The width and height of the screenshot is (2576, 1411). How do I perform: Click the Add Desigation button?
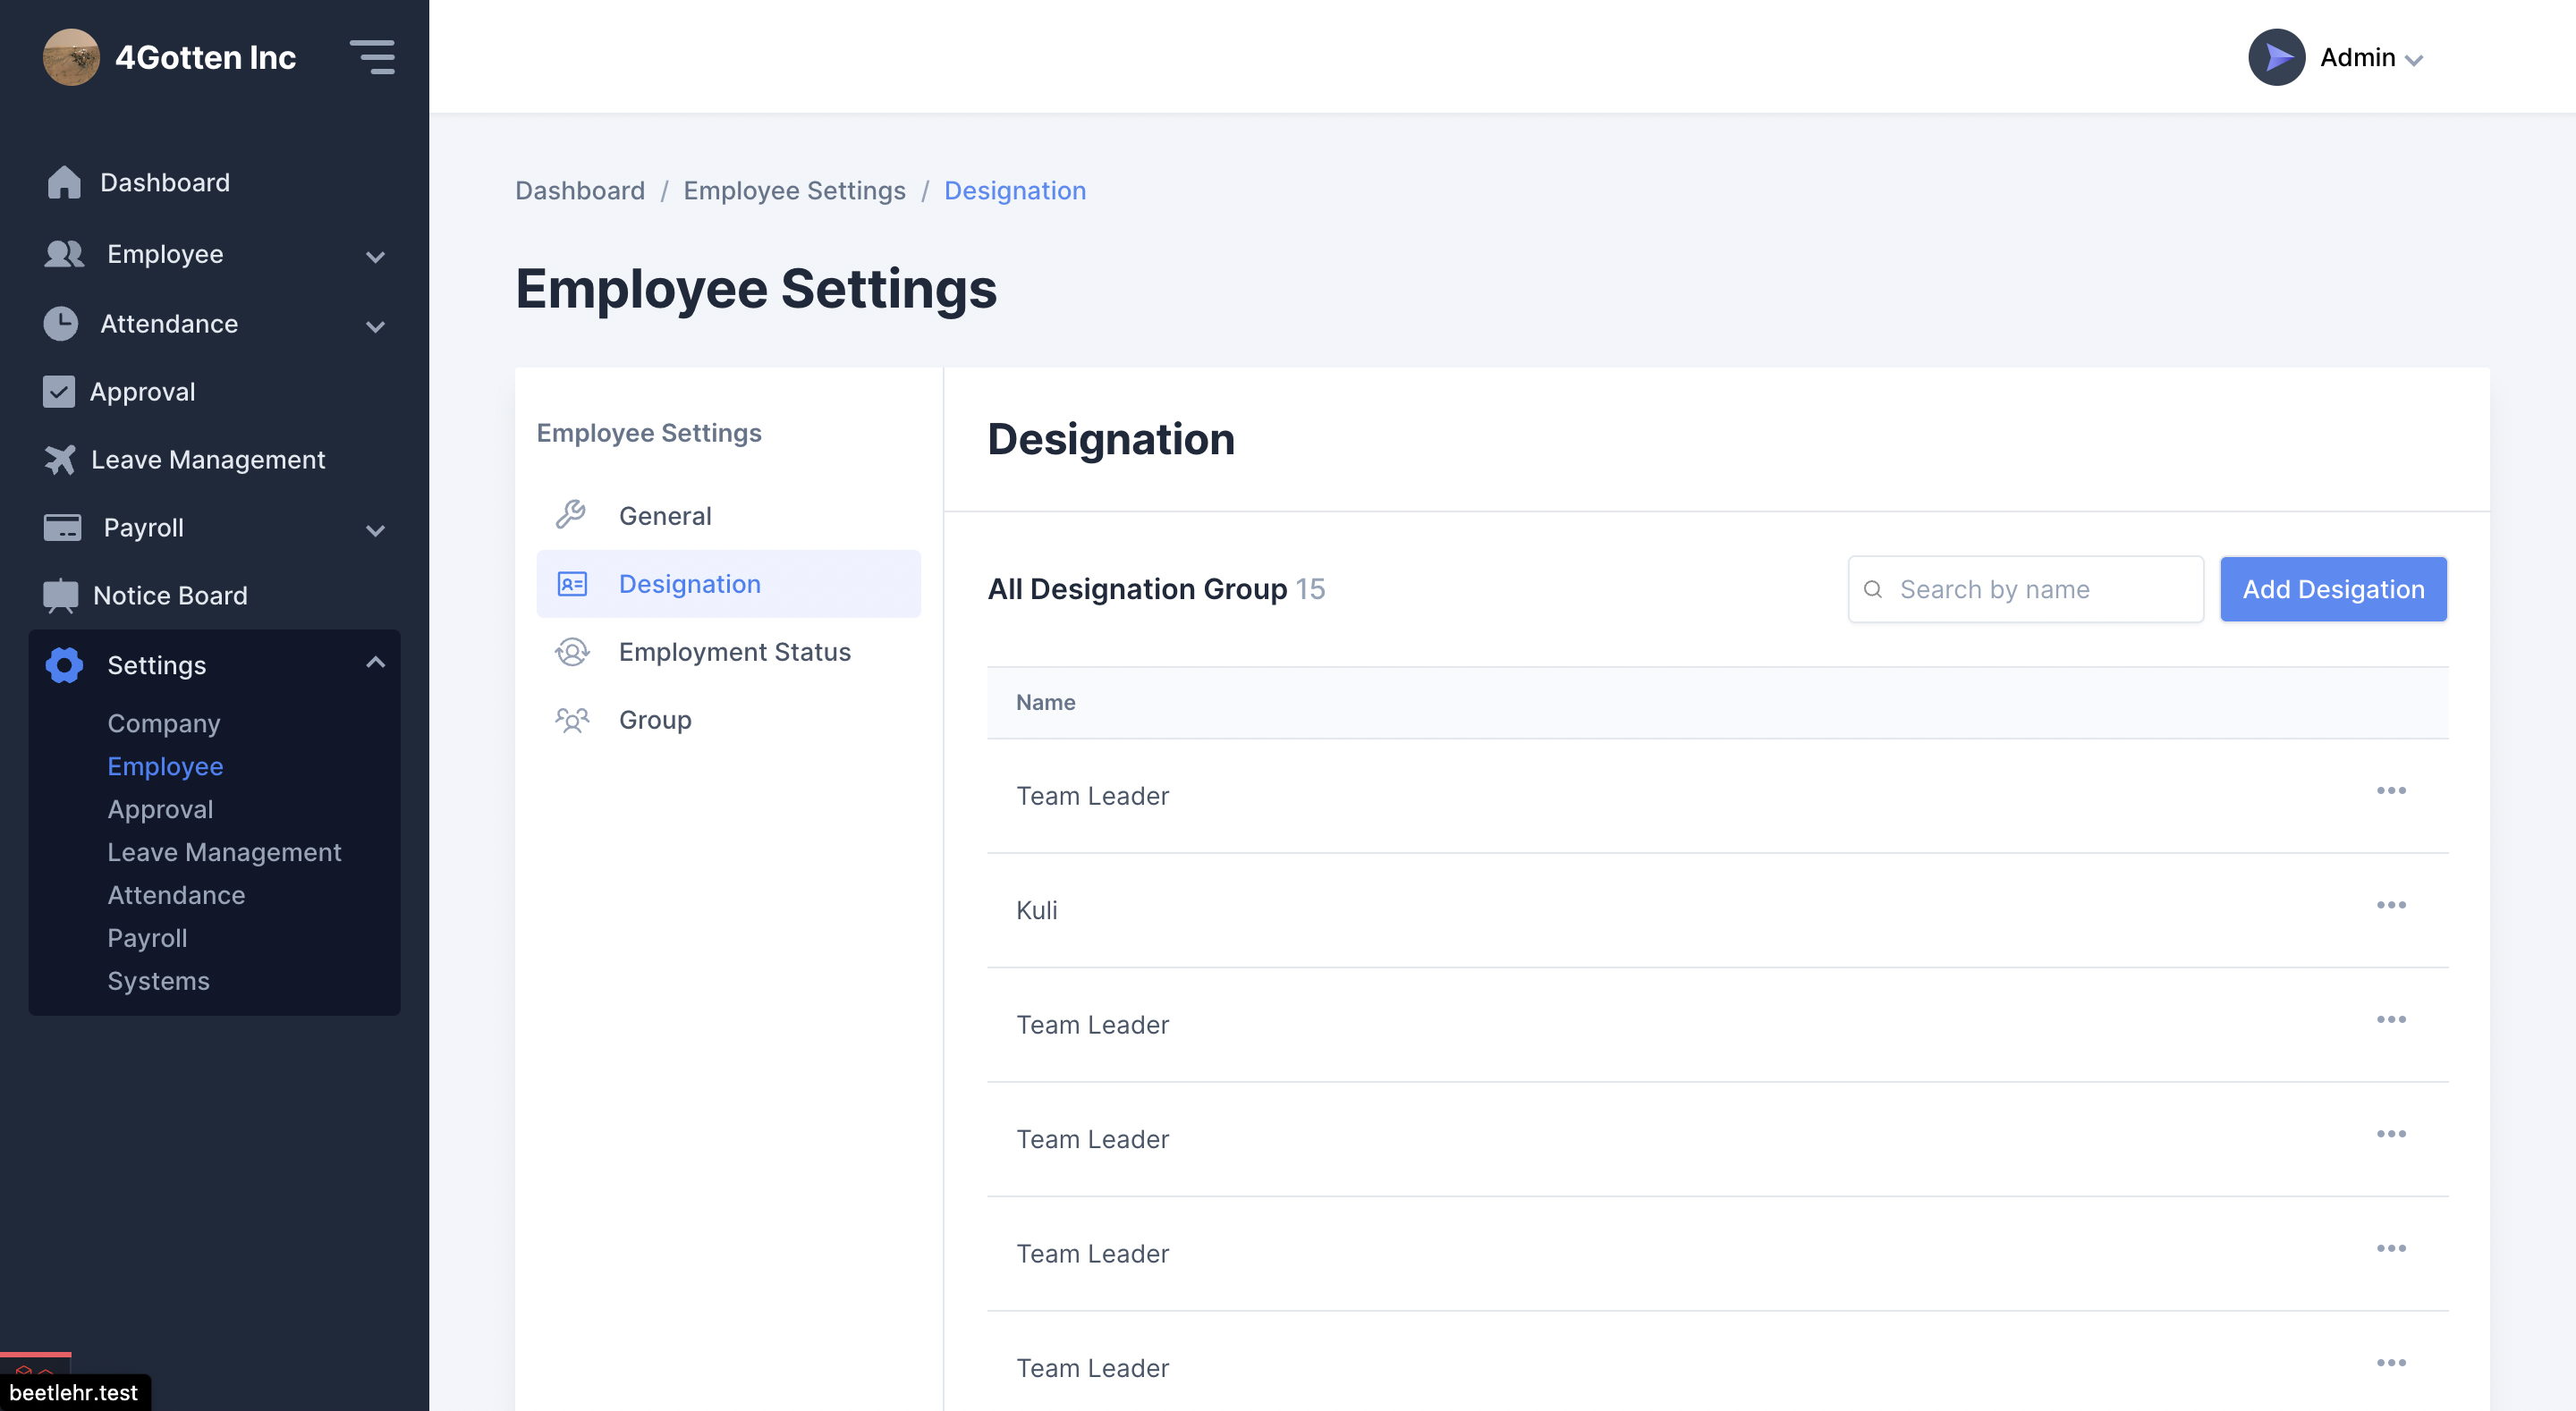coord(2333,589)
